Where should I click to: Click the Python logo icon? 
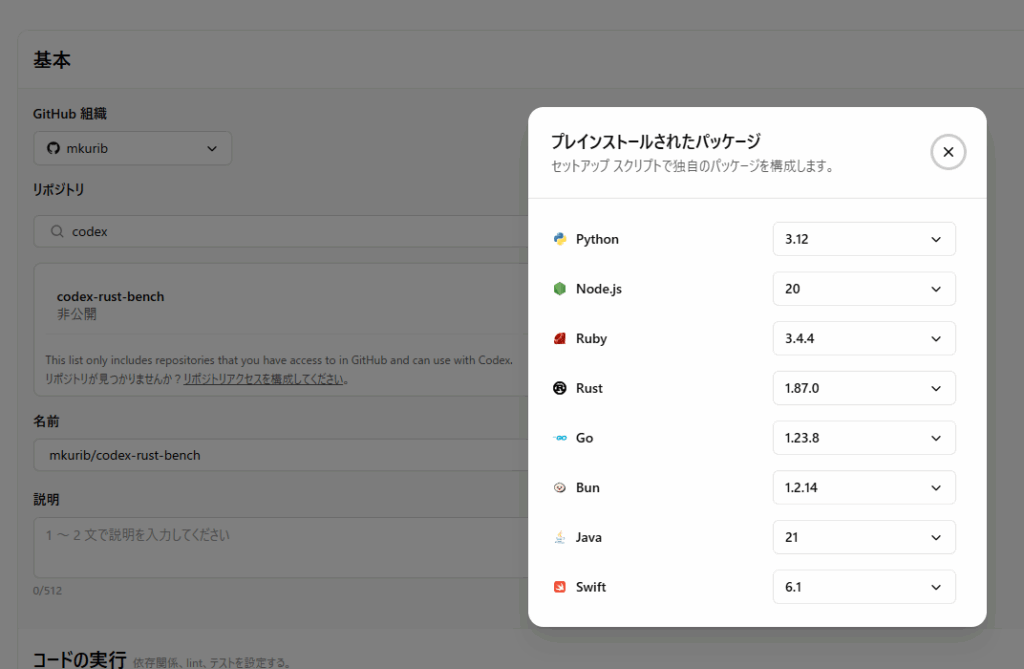coord(560,239)
